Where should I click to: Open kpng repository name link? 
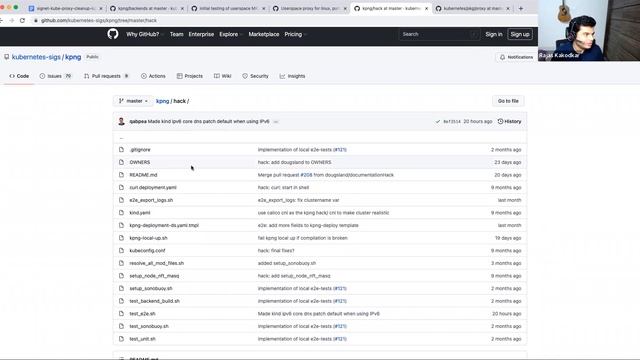pos(73,57)
